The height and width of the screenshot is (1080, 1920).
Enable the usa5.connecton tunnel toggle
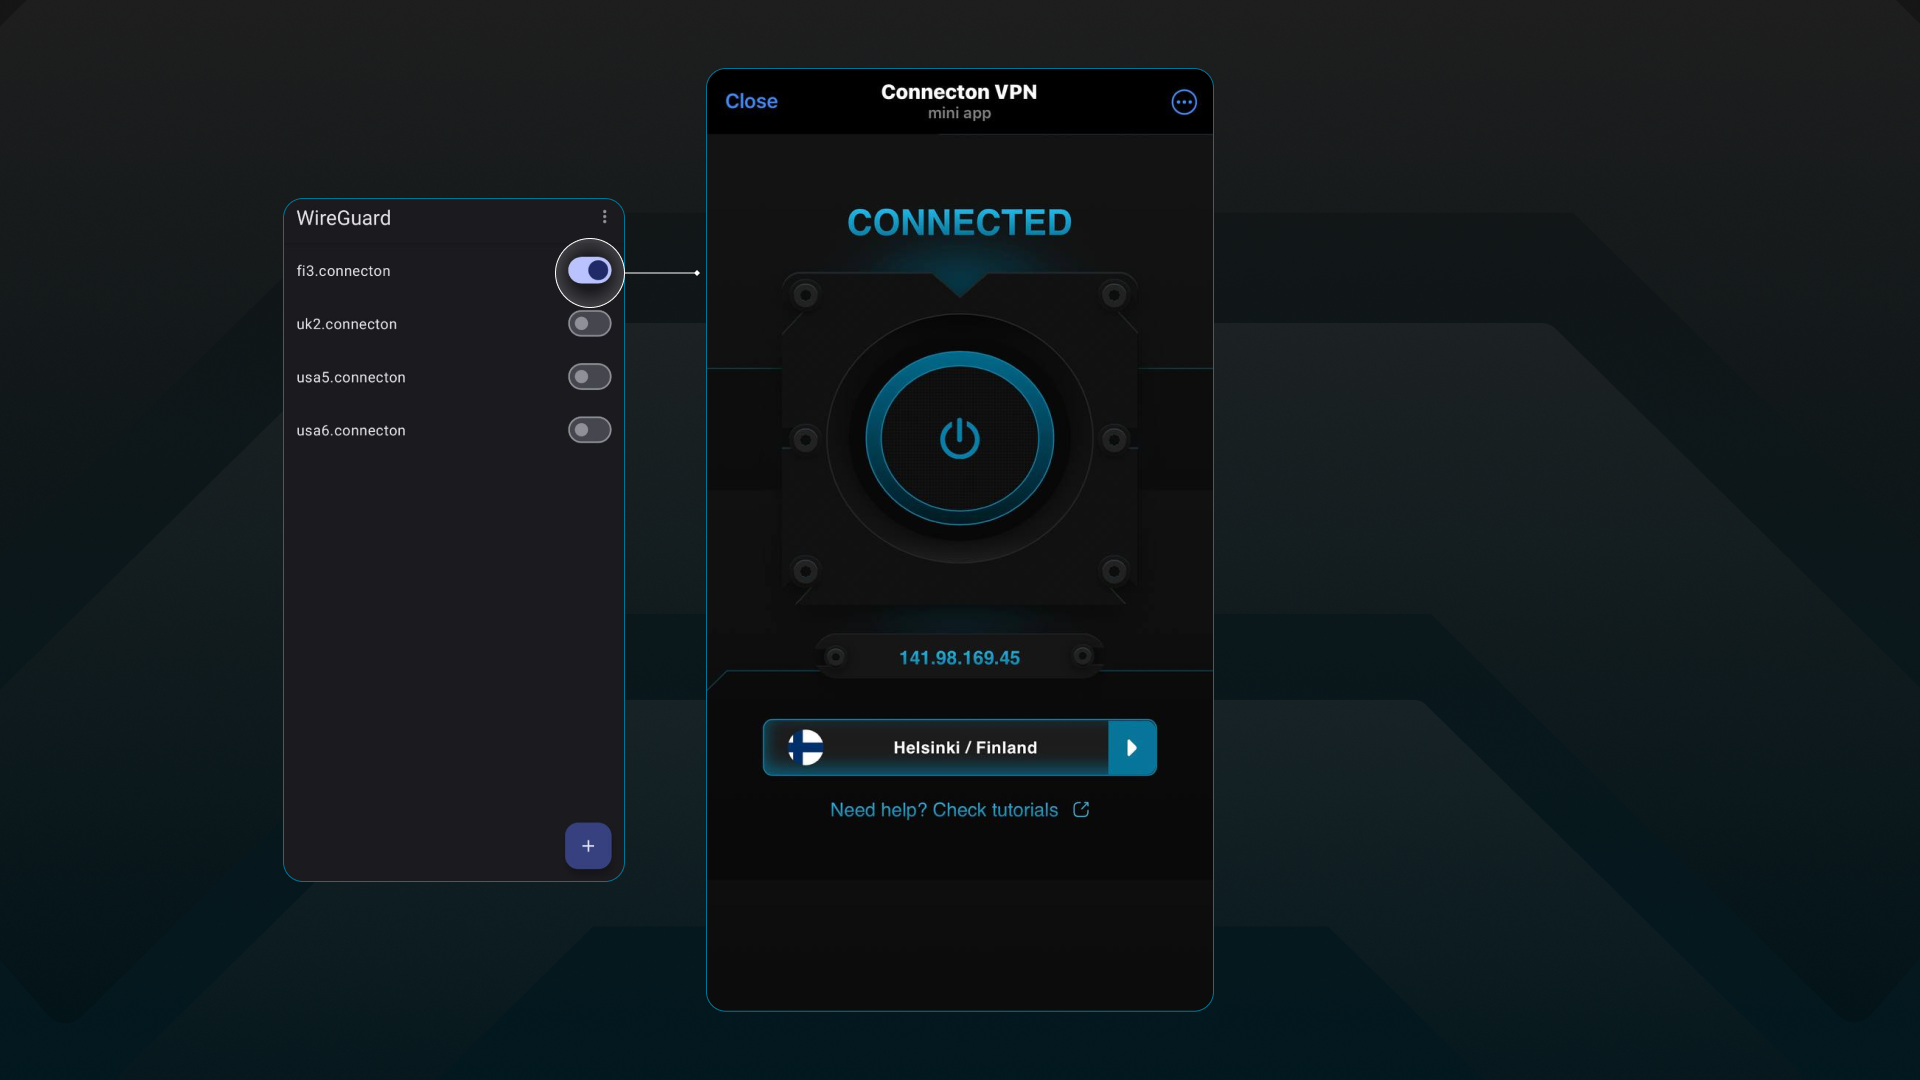pos(589,377)
